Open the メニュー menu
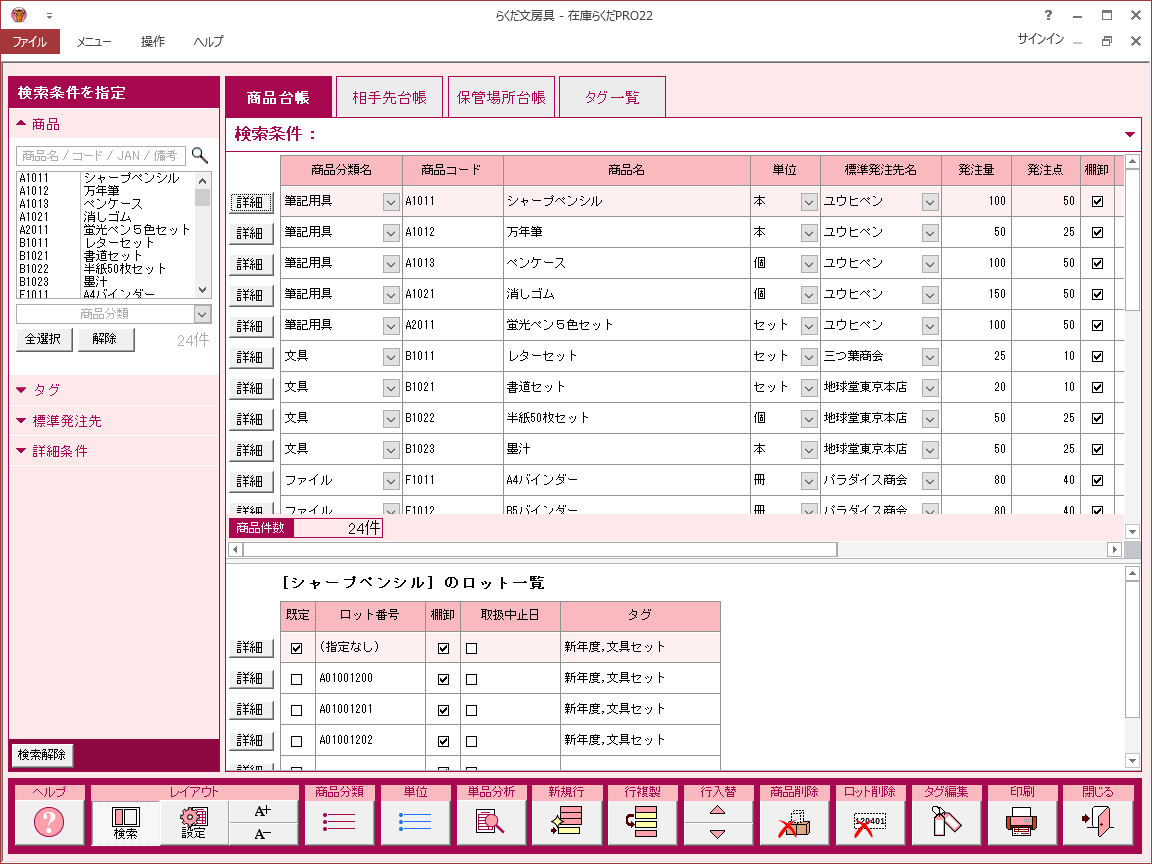The image size is (1152, 864). [x=94, y=41]
